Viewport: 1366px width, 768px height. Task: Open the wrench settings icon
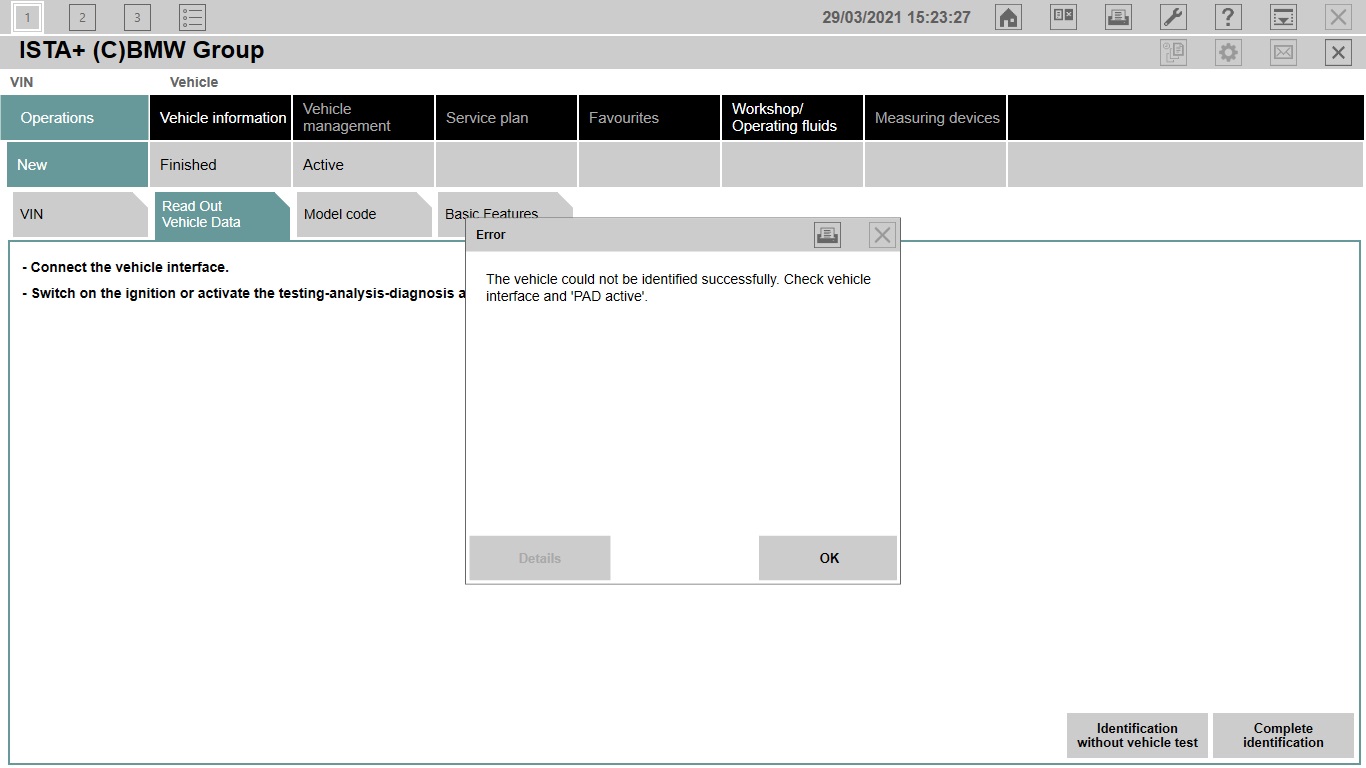pos(1173,17)
